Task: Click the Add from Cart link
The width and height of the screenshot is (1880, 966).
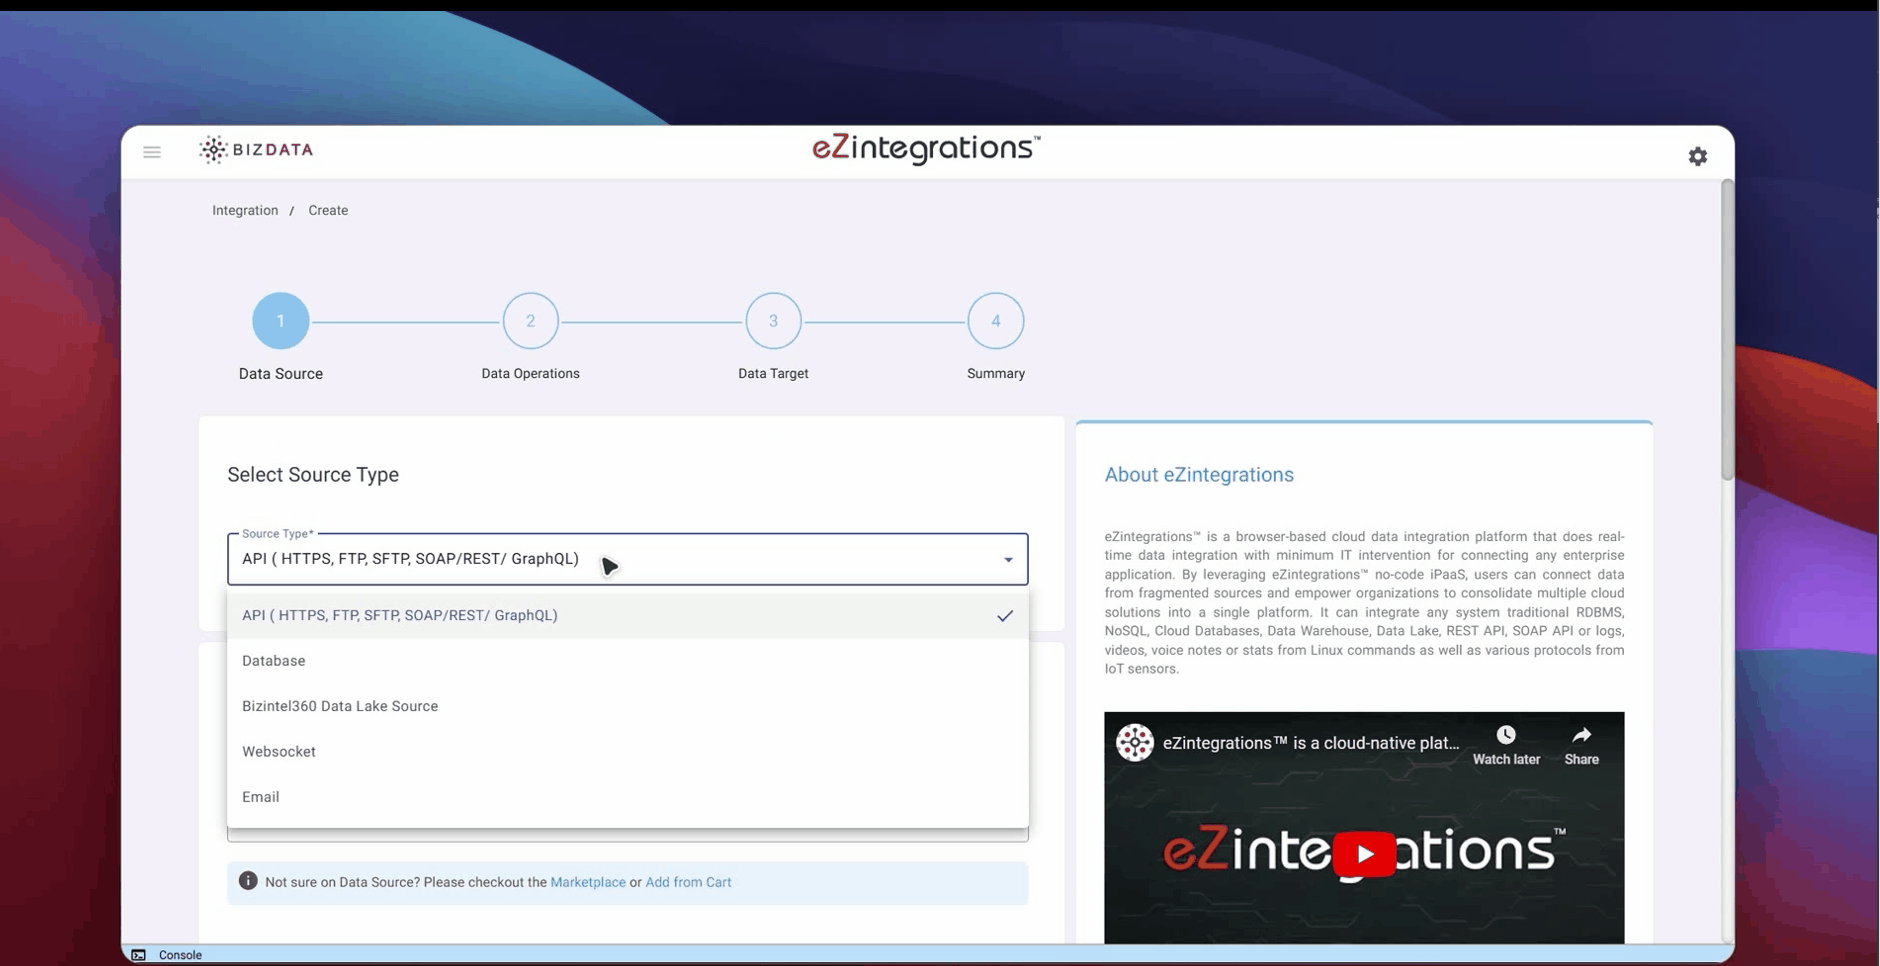Action: click(688, 882)
